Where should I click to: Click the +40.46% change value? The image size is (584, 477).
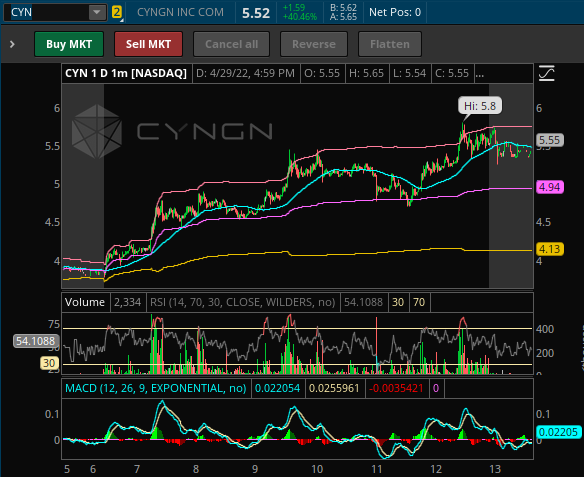pos(300,17)
